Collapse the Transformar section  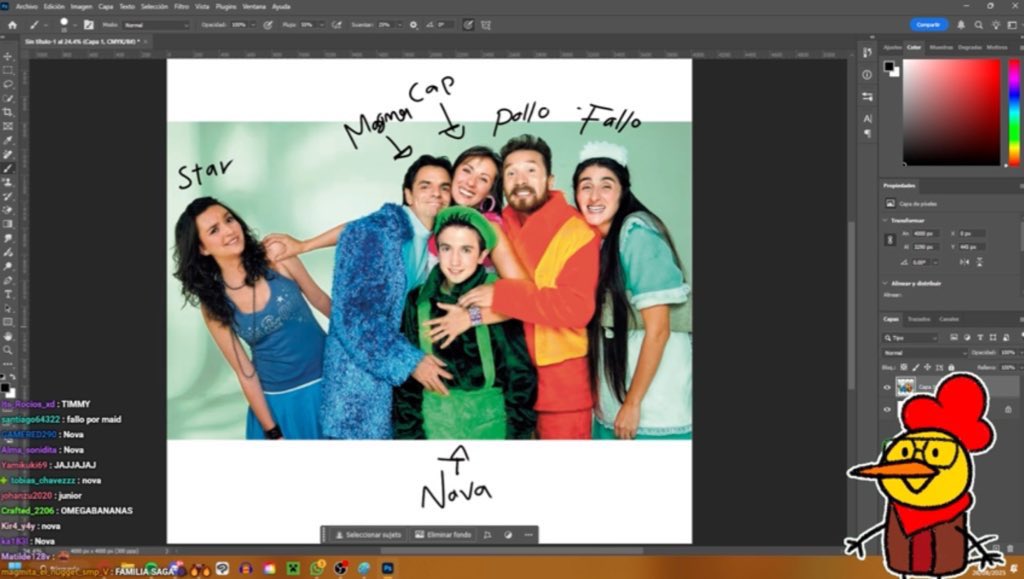tap(886, 221)
